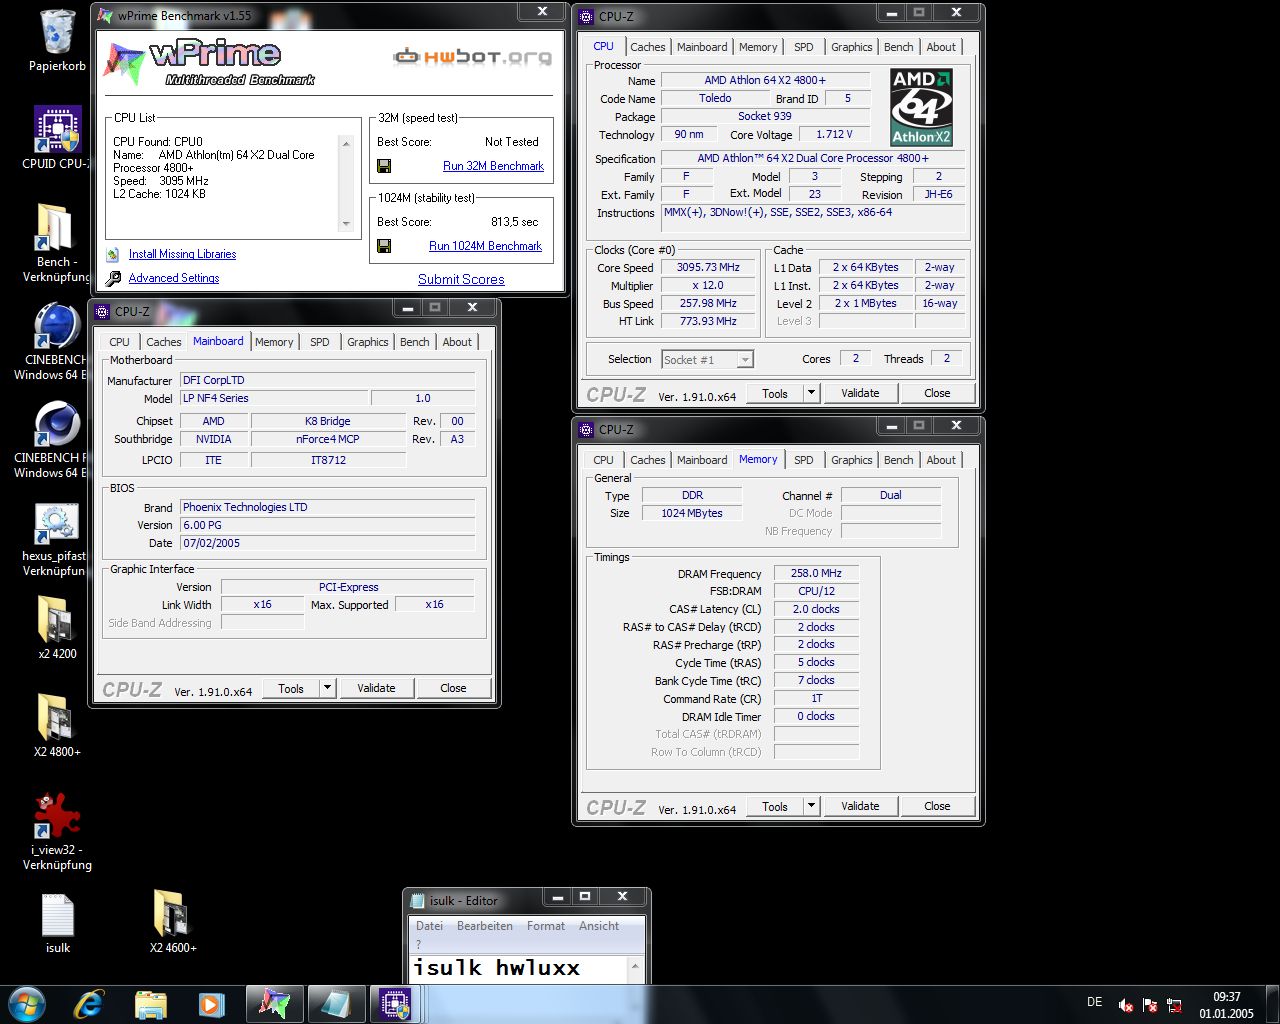Click the muted volume tray icon
Screen dimensions: 1280x1024
tap(1125, 1006)
